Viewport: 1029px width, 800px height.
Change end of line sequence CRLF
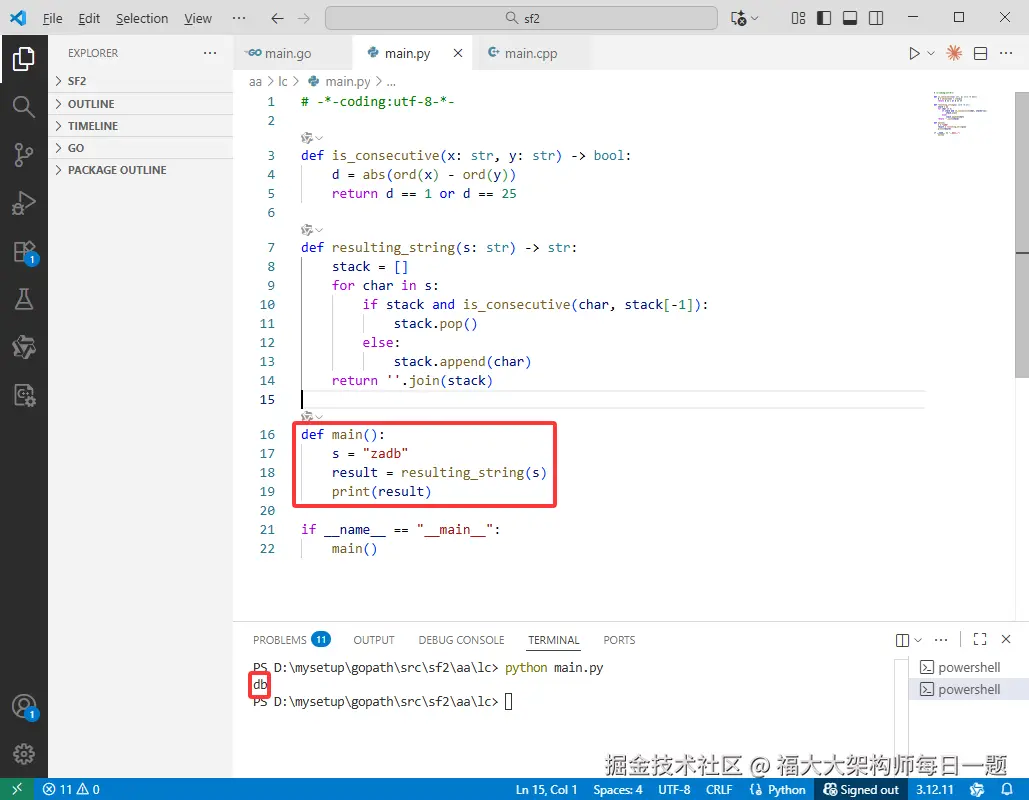point(719,789)
